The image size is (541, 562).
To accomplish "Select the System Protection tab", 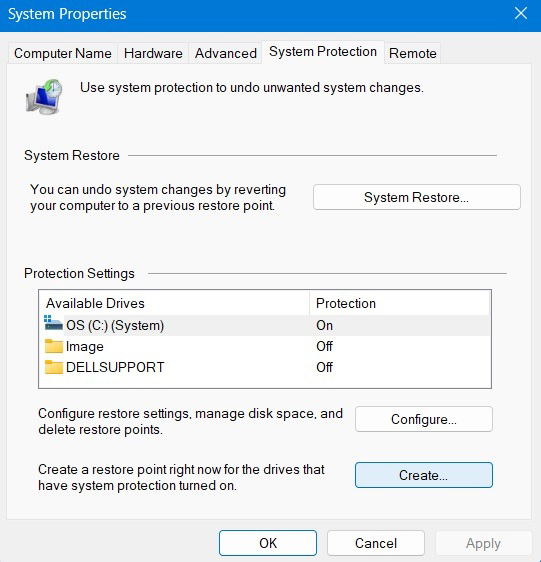I will coord(323,52).
